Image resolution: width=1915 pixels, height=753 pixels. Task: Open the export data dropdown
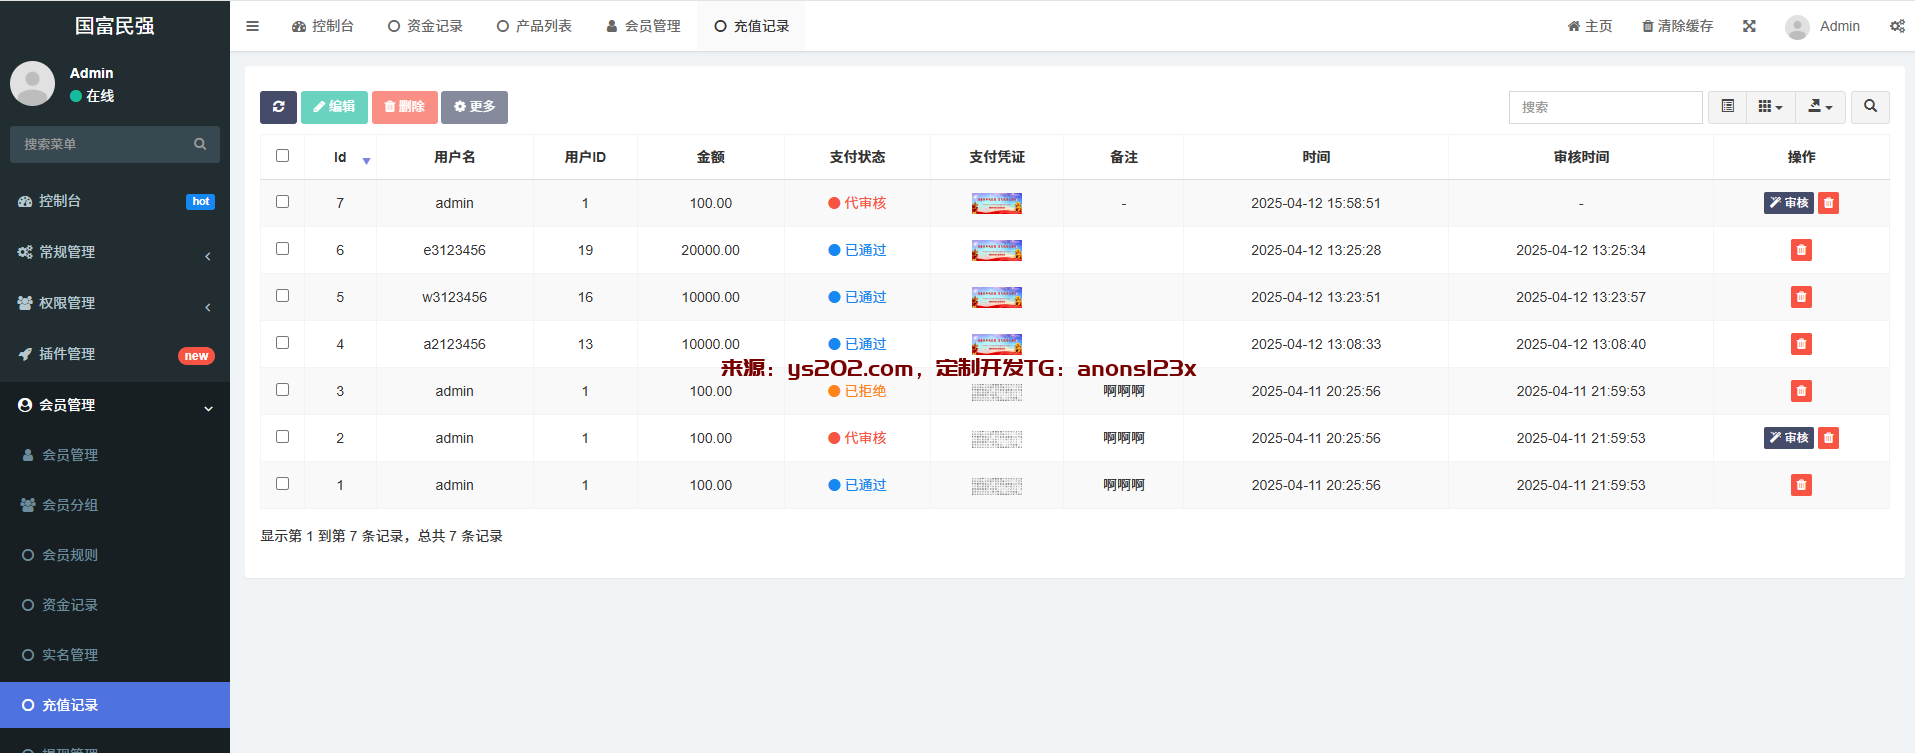point(1820,107)
